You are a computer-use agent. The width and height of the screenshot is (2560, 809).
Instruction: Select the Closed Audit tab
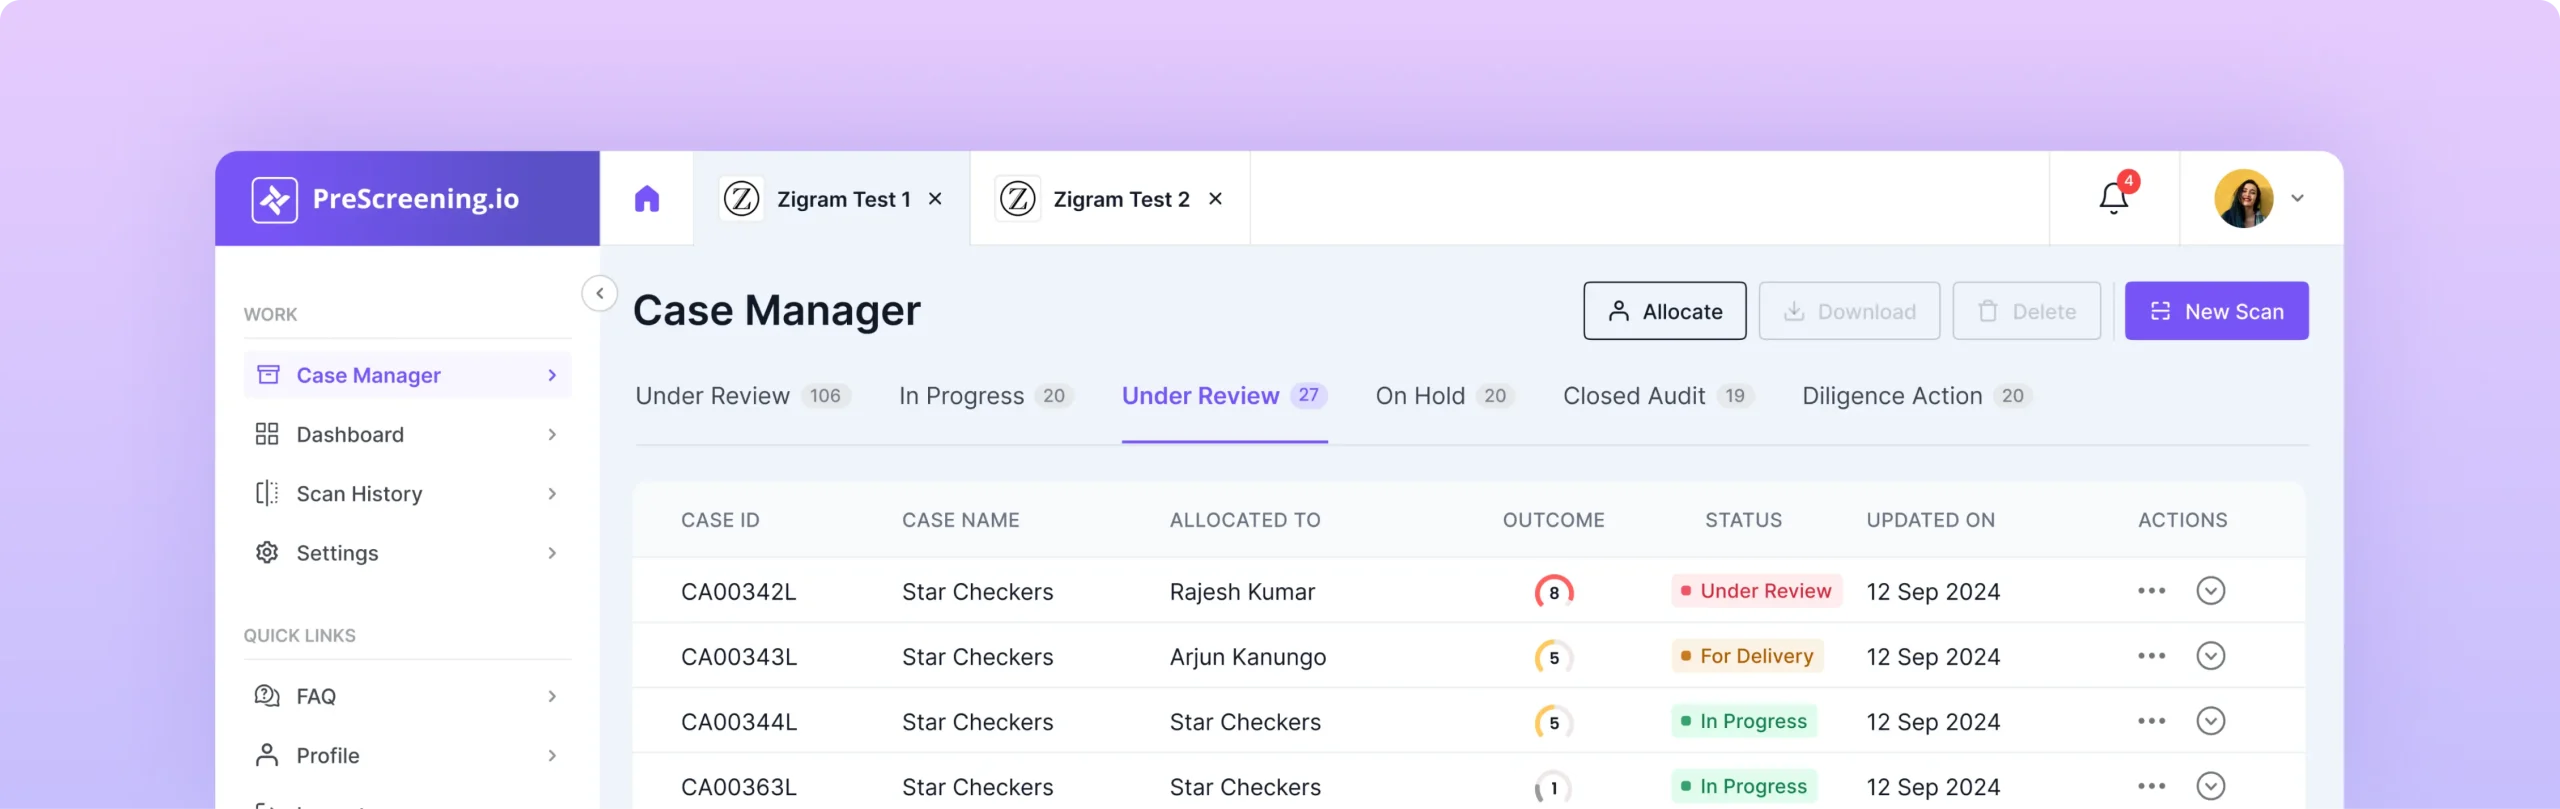point(1658,396)
